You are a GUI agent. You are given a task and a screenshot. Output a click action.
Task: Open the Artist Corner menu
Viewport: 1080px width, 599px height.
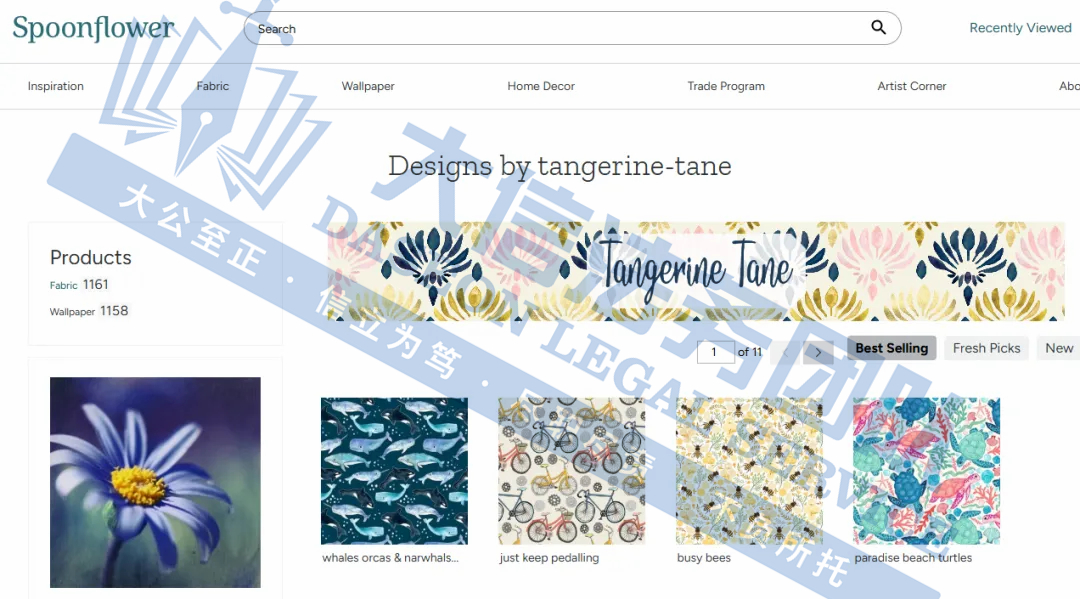[x=911, y=86]
